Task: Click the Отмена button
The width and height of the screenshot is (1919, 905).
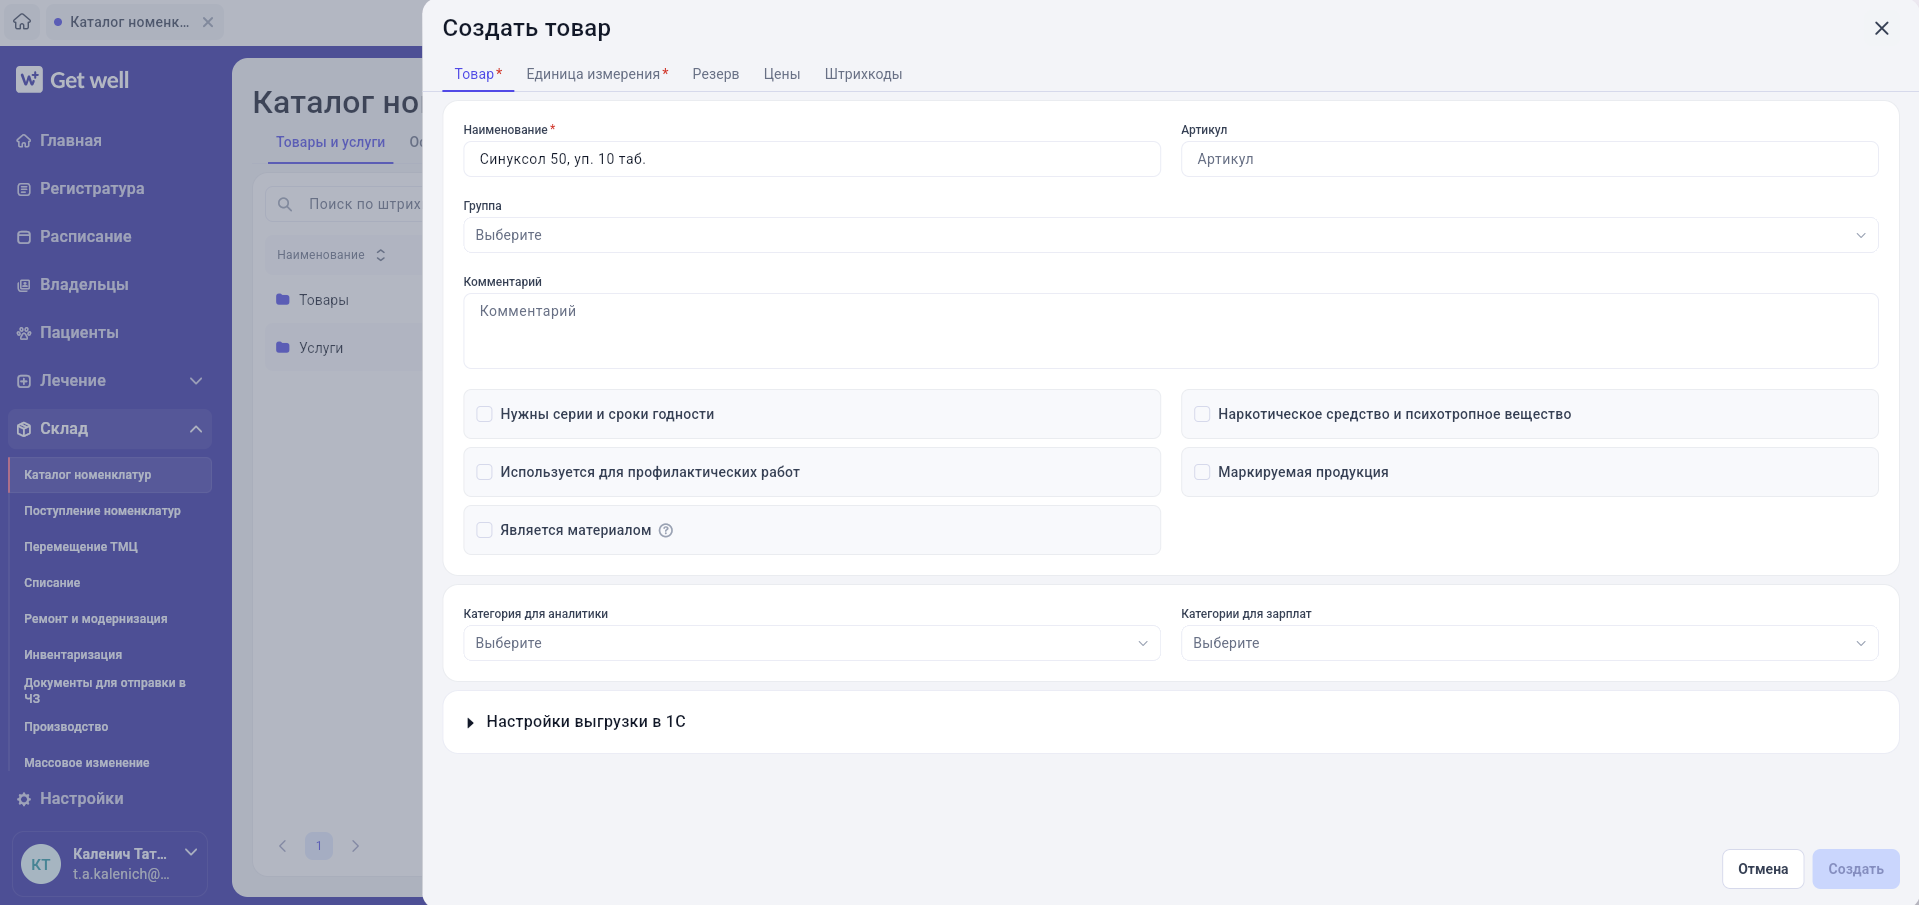Action: (1762, 869)
